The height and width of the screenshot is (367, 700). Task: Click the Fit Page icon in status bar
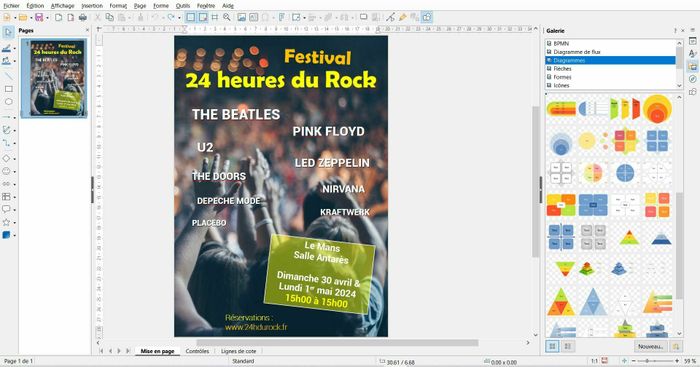click(625, 361)
